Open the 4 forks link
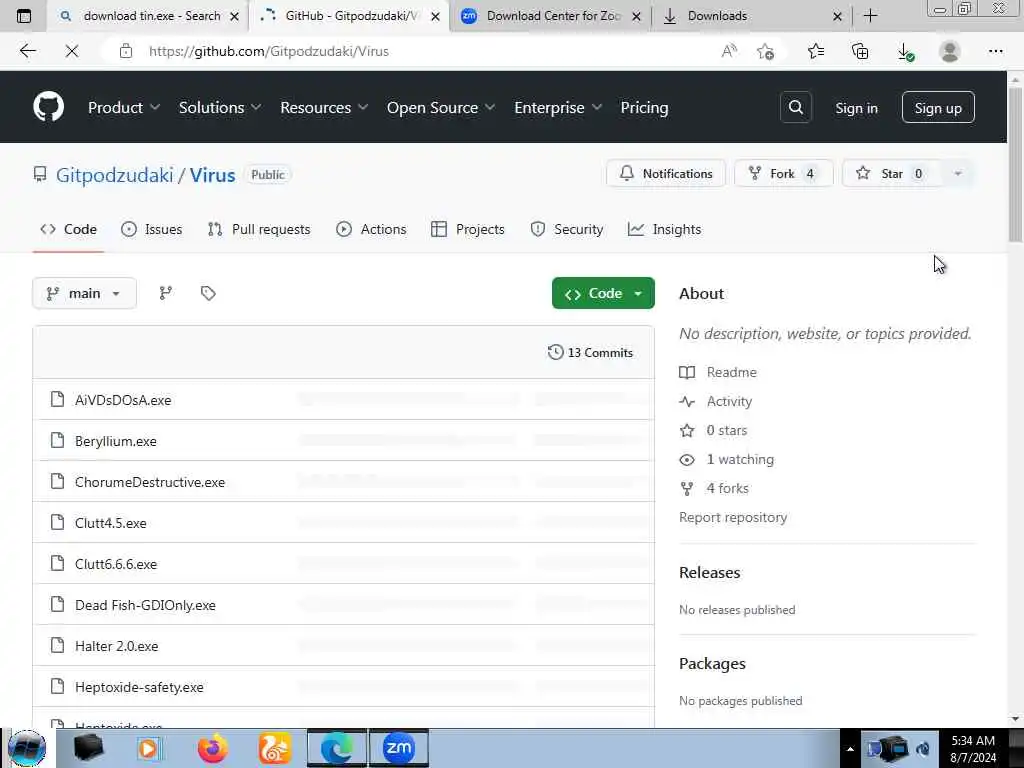The height and width of the screenshot is (768, 1024). 728,488
